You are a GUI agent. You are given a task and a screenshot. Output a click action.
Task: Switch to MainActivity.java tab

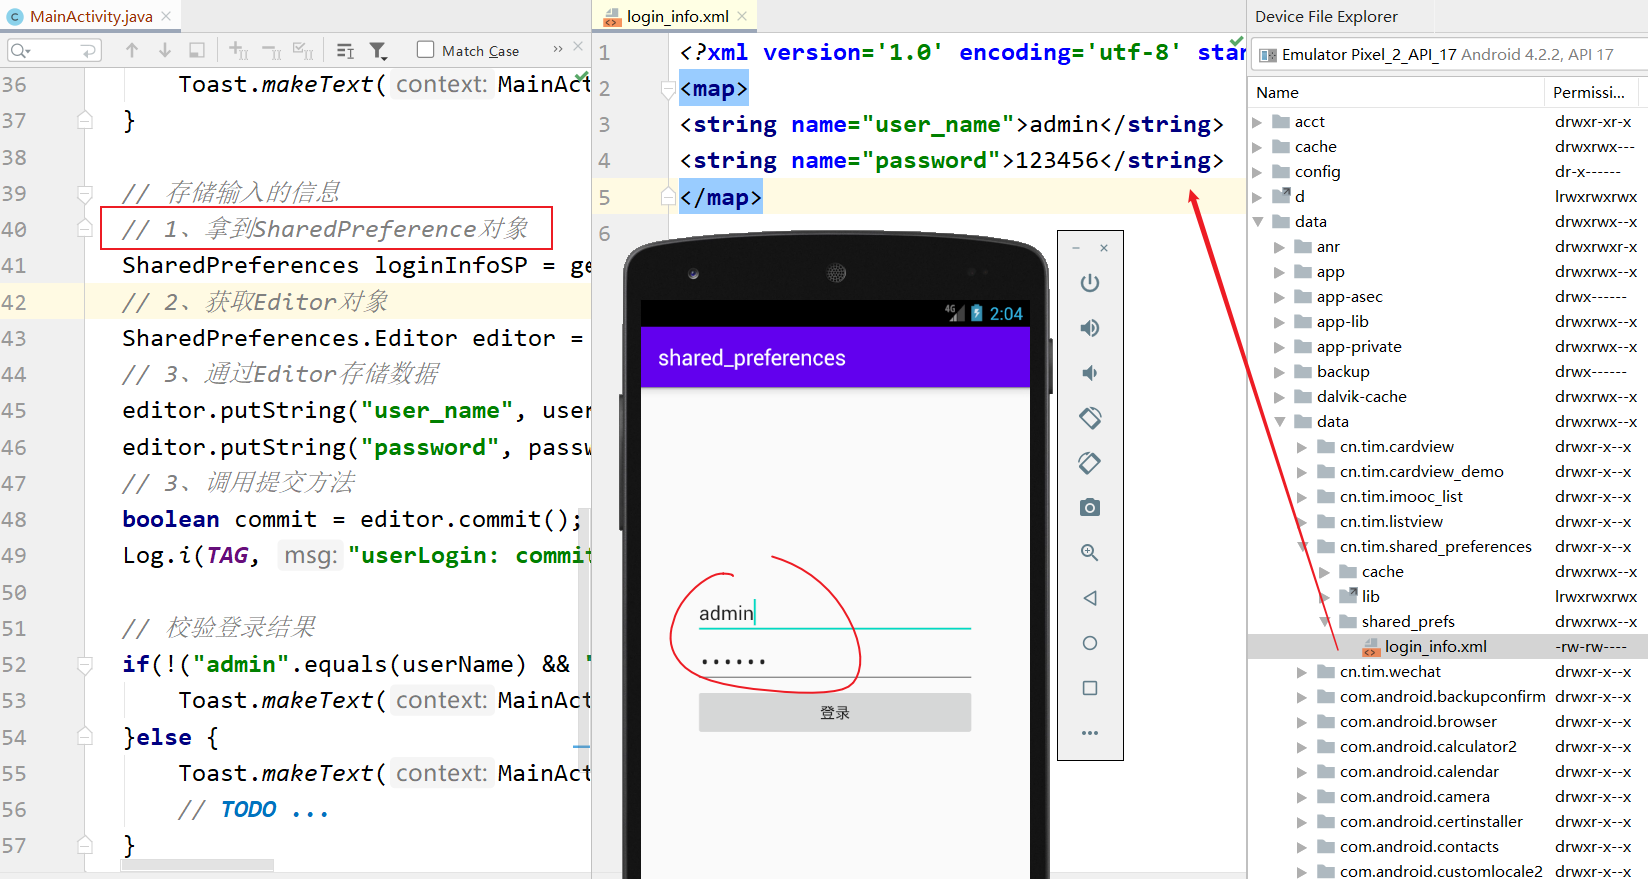pyautogui.click(x=90, y=16)
